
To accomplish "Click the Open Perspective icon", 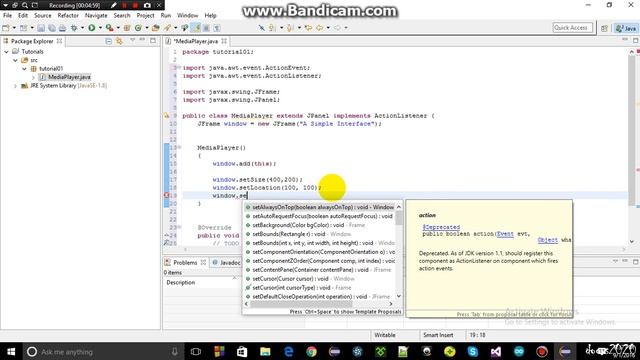I will coord(604,28).
